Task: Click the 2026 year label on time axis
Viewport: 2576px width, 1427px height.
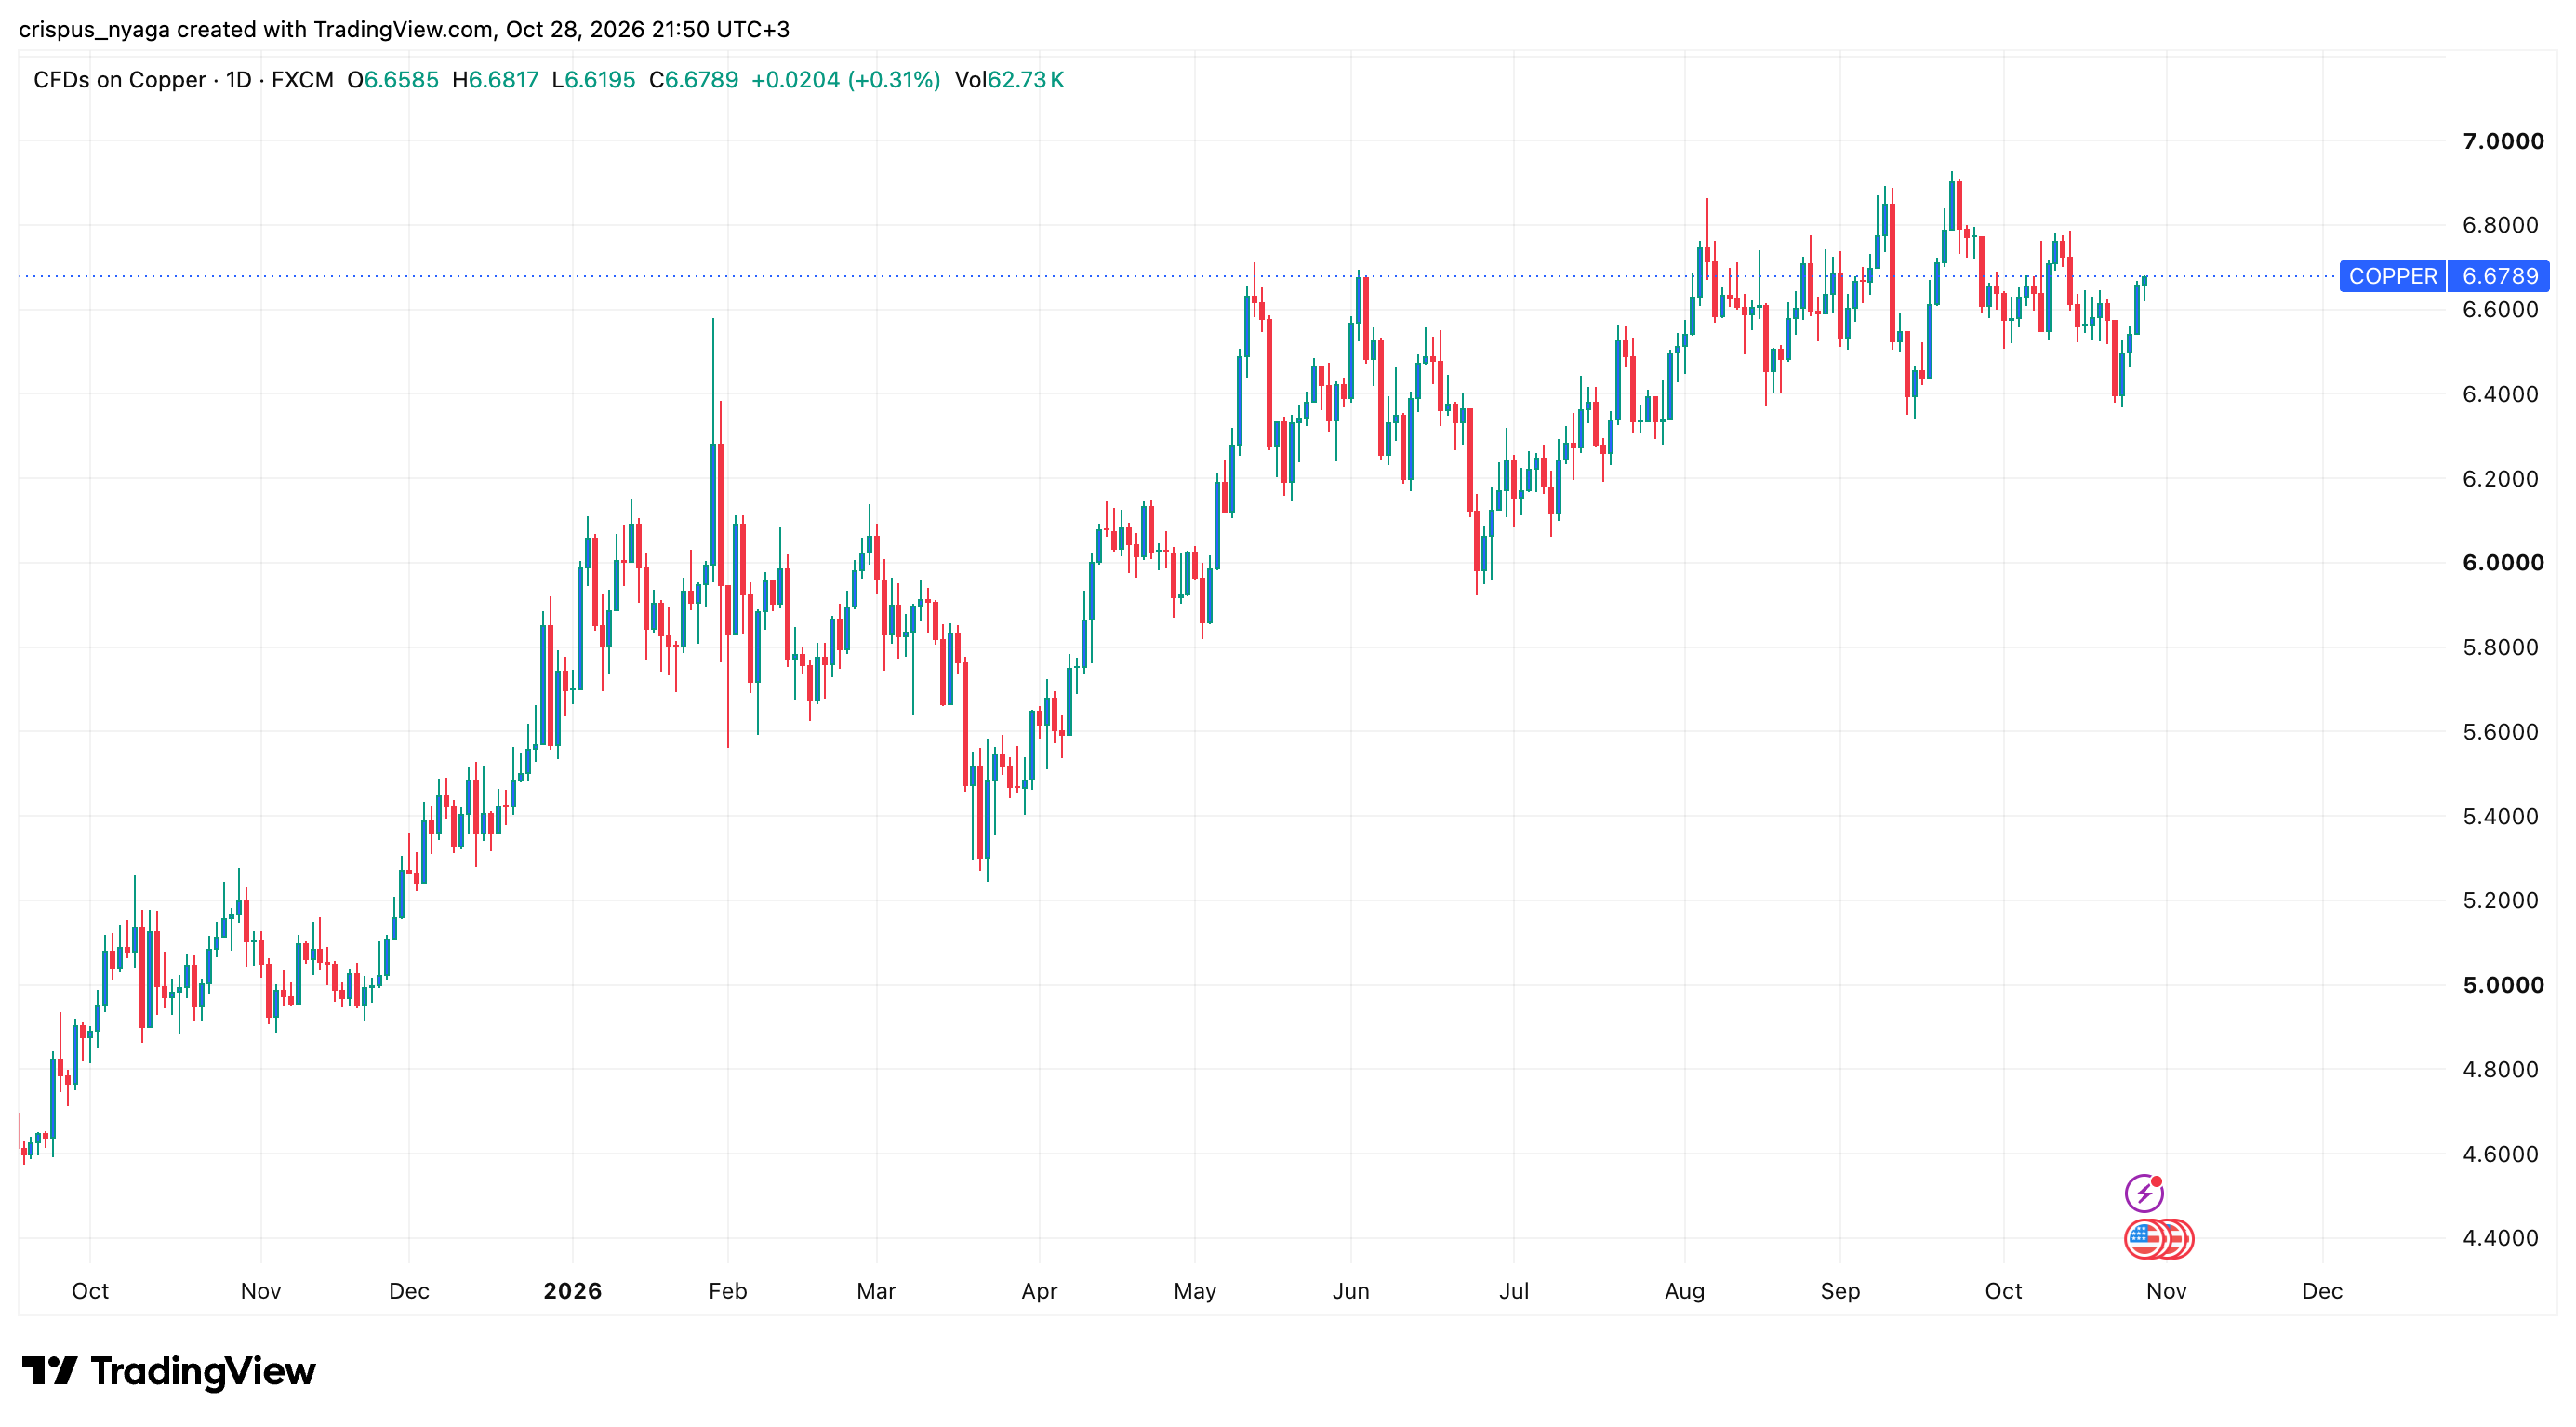Action: point(572,1291)
